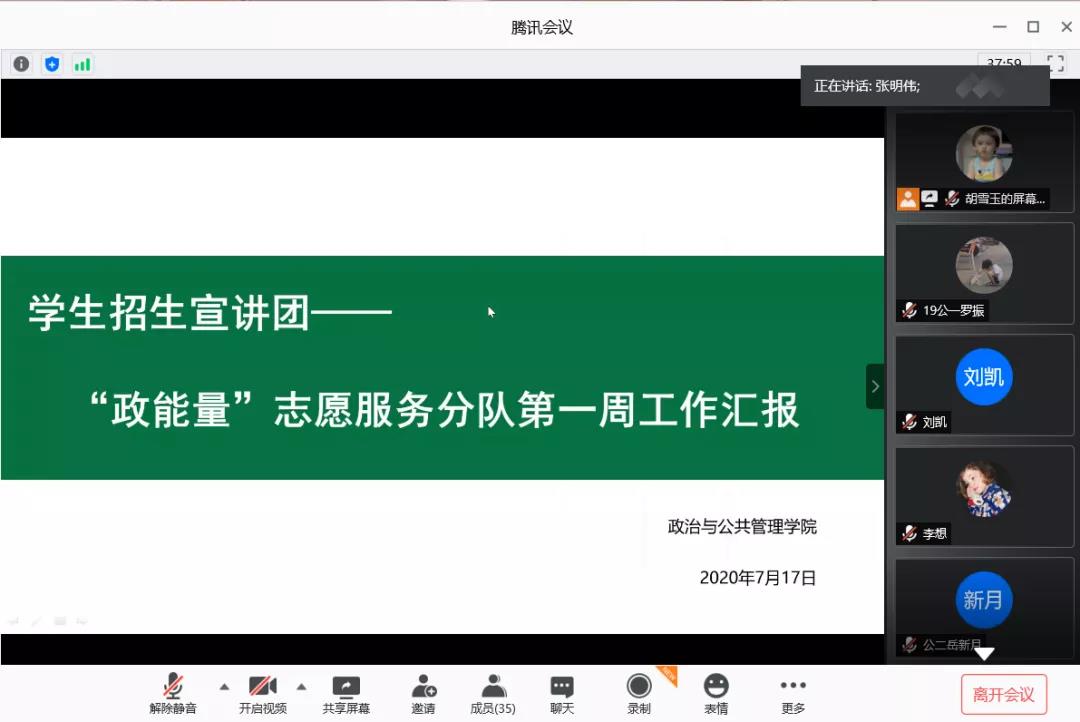This screenshot has width=1080, height=722.
Task: Enter full screen mode
Action: (1055, 63)
